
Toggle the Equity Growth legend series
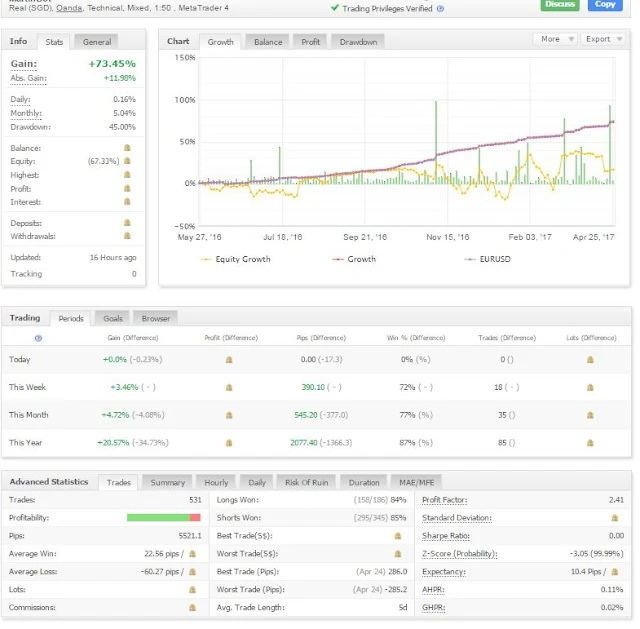235,259
